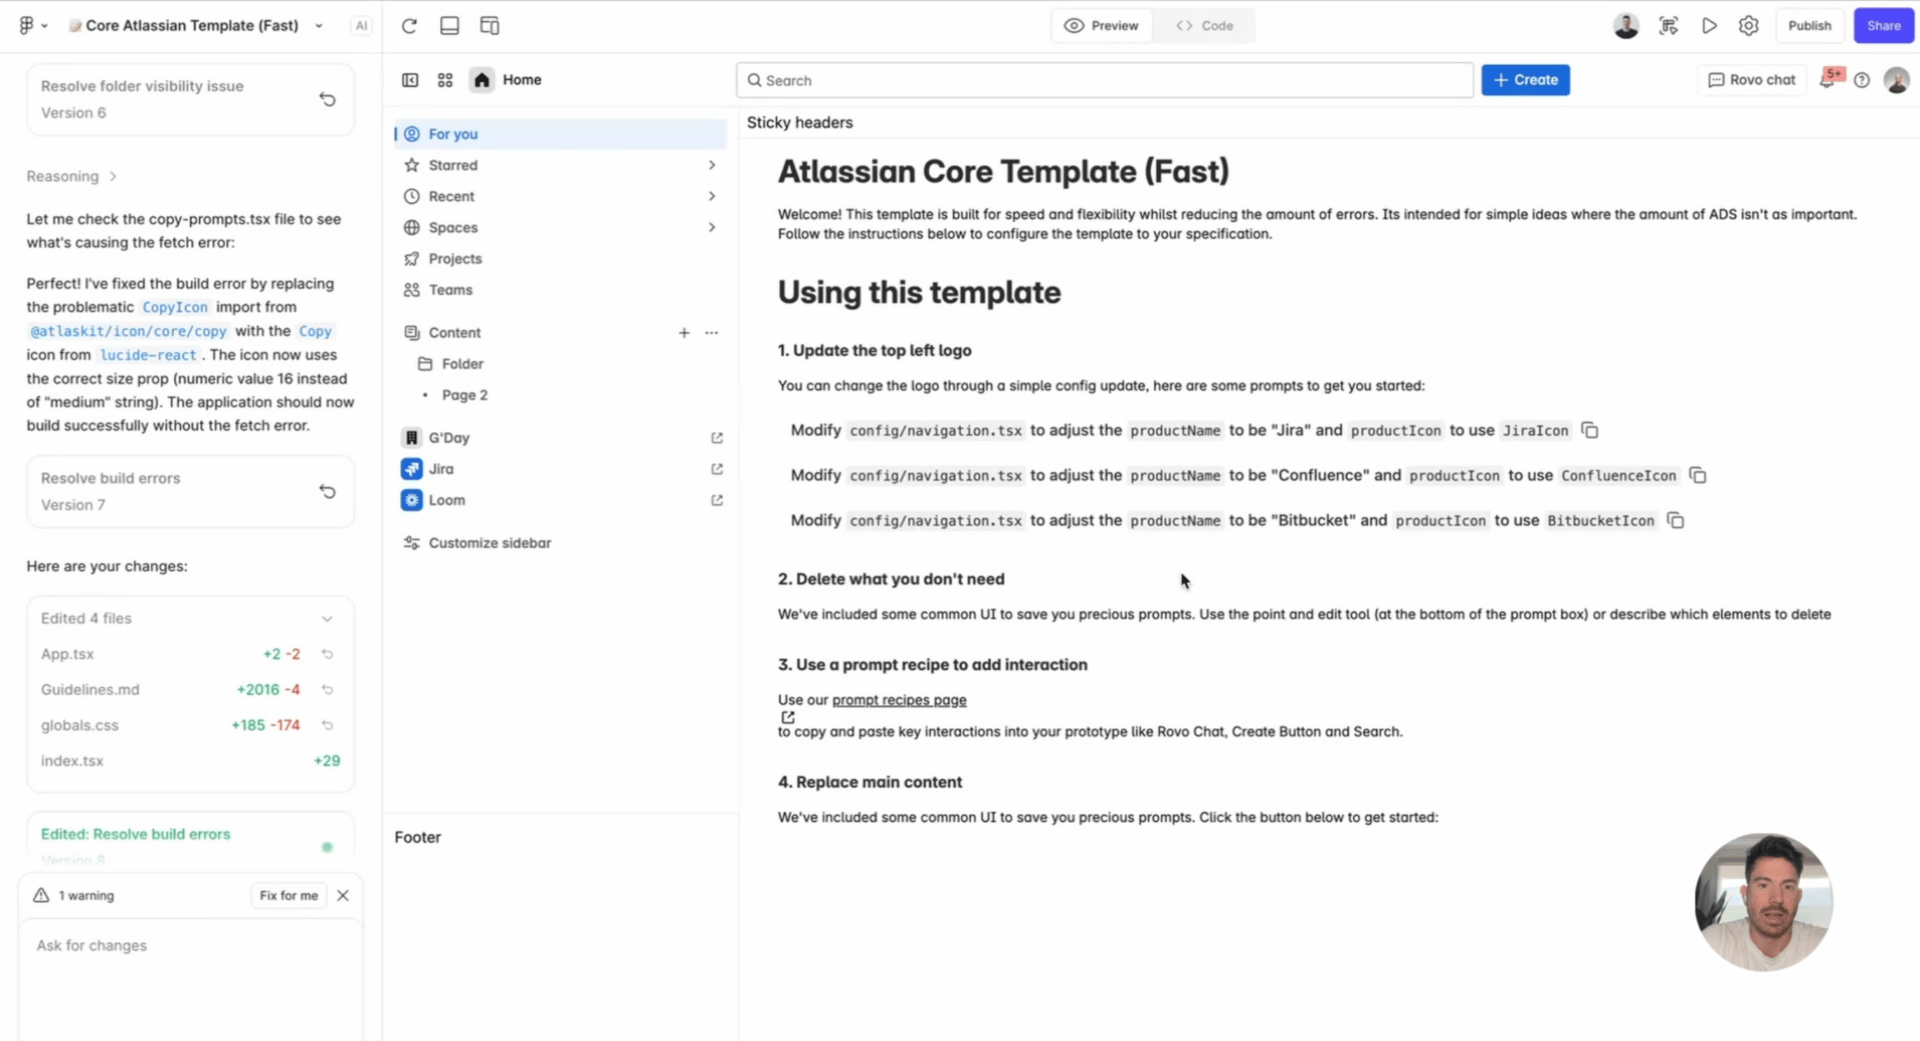Expand the Spaces section chevron
The width and height of the screenshot is (1920, 1041).
711,227
